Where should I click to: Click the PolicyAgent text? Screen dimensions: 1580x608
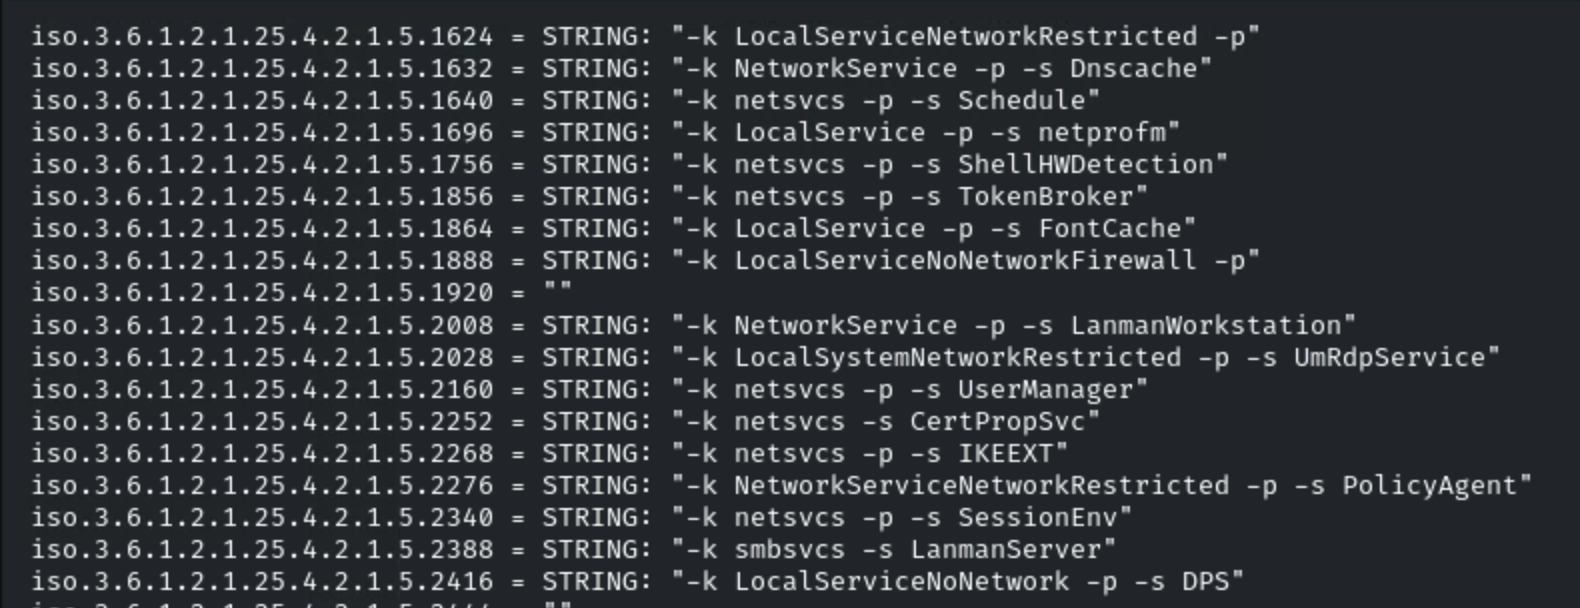tap(1429, 486)
